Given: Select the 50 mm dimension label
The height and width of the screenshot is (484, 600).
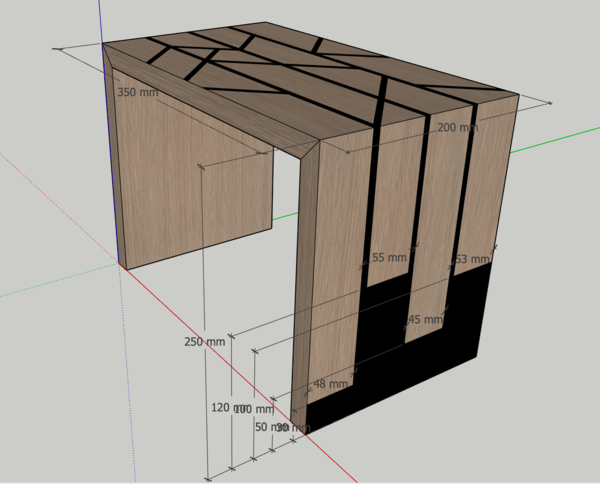Looking at the screenshot, I should [264, 427].
